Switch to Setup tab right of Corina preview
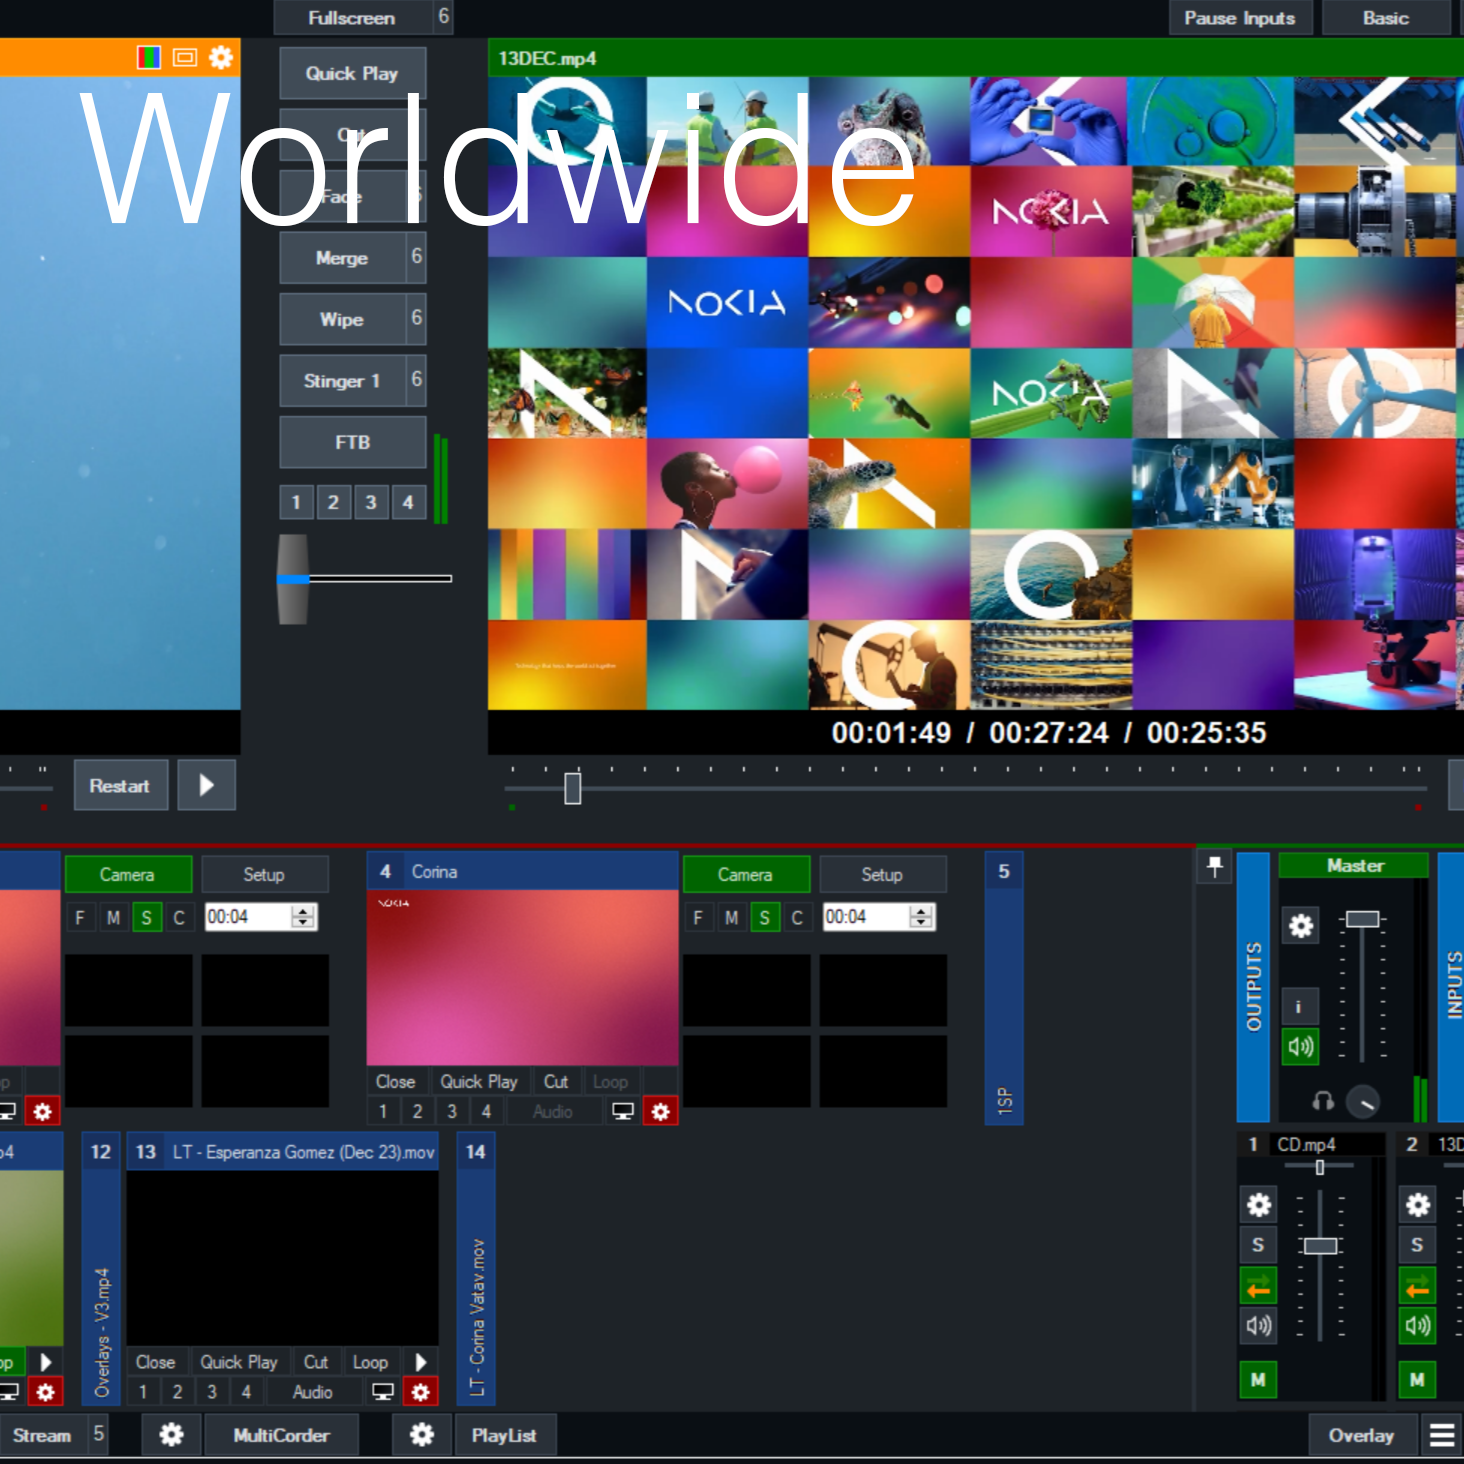1464x1464 pixels. click(882, 875)
